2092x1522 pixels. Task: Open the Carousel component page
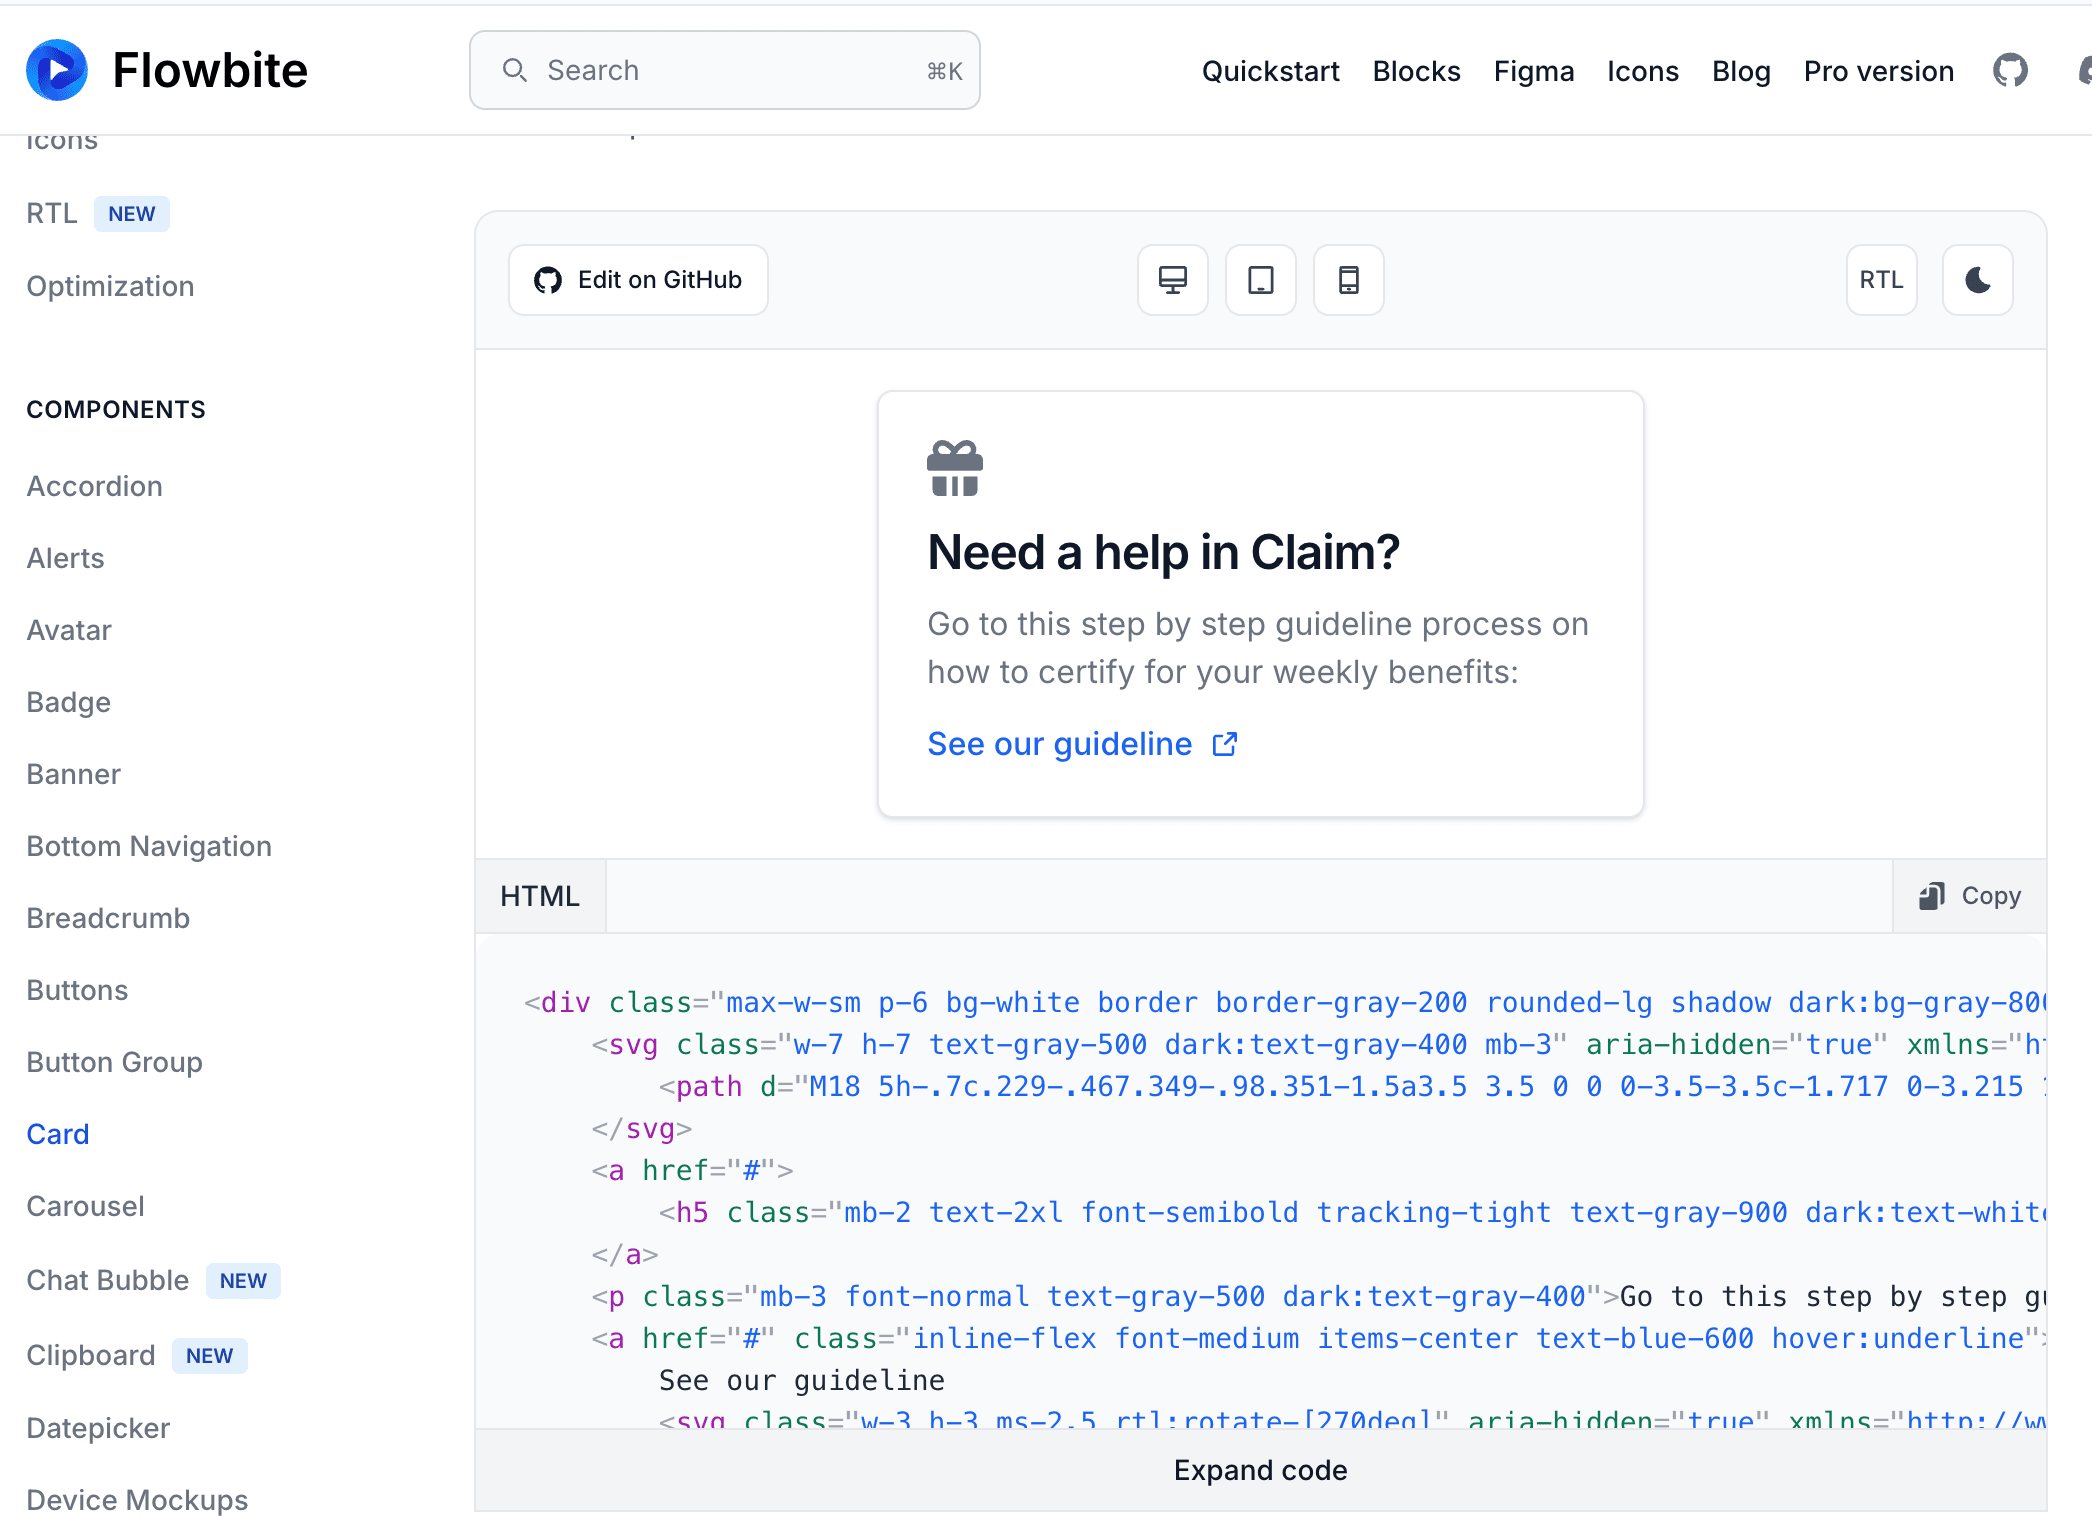pos(86,1206)
